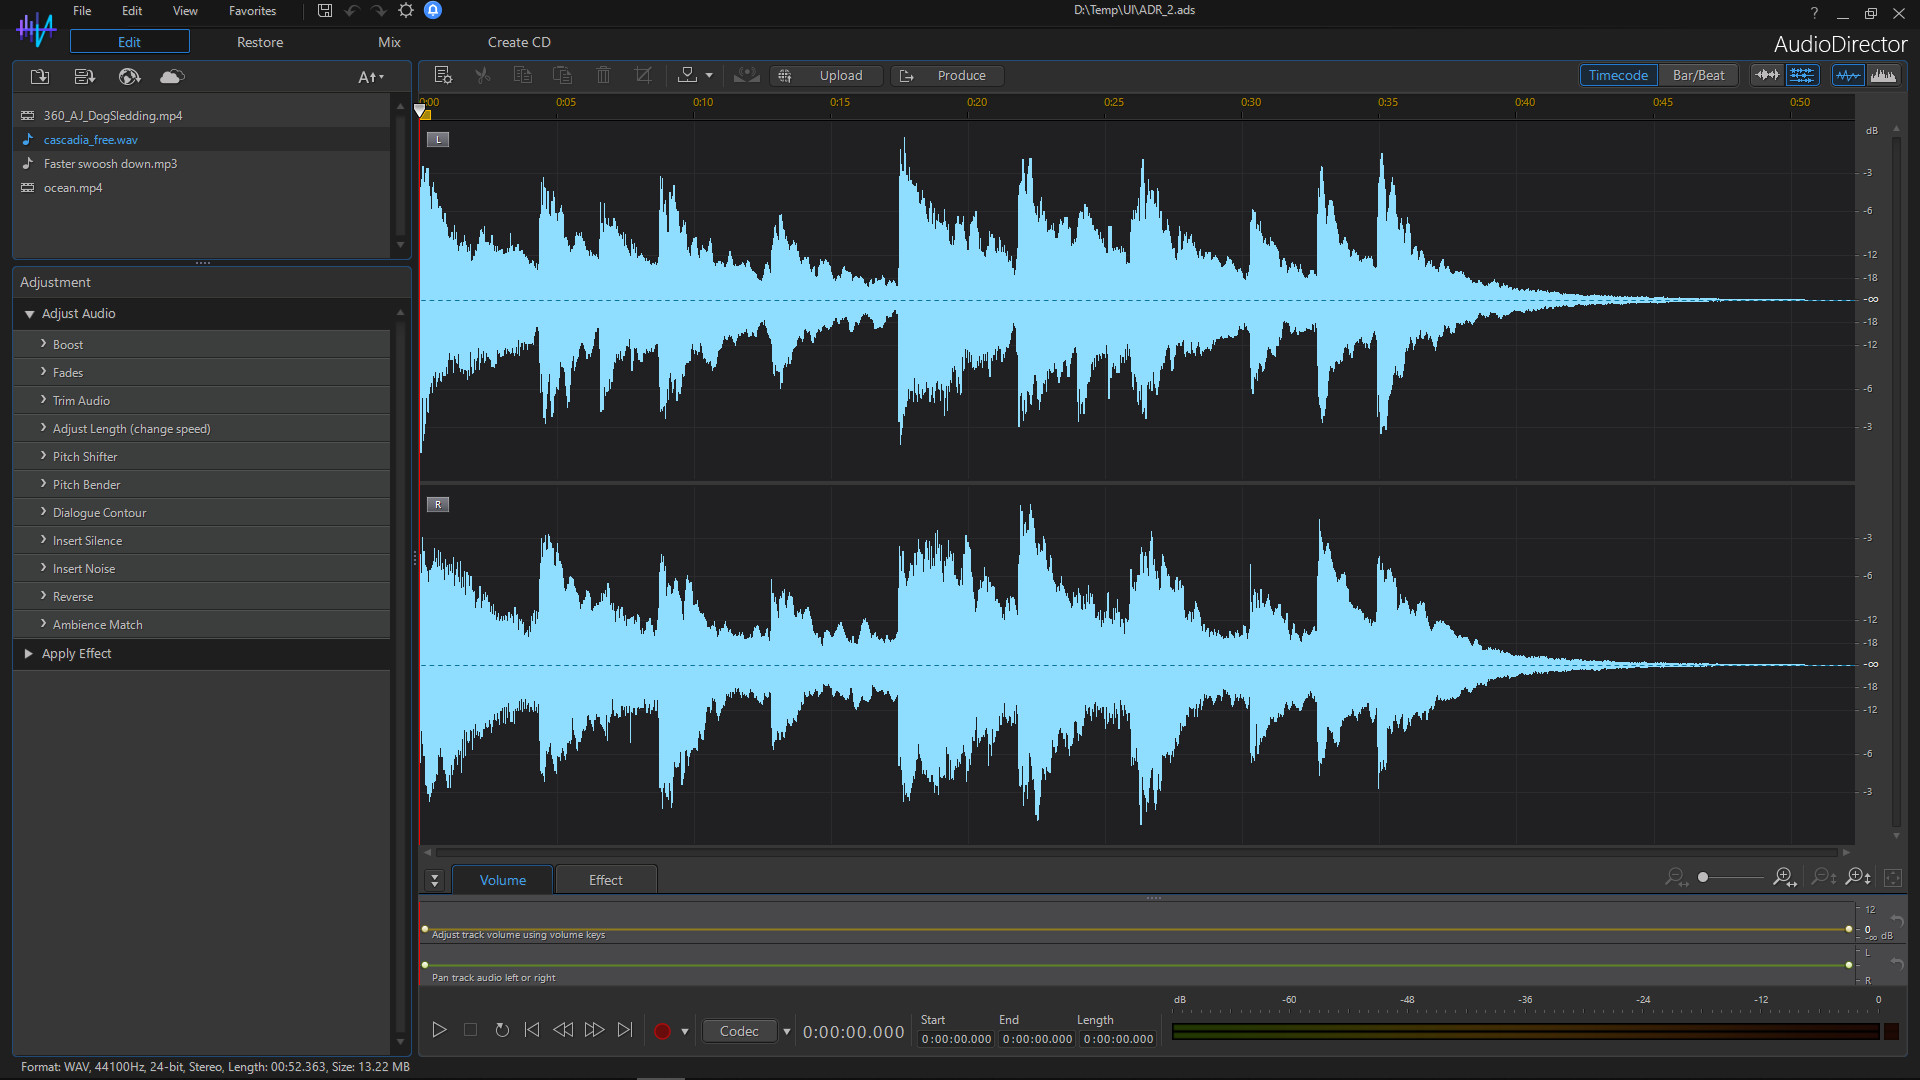Click the Fit Project to view icon
Viewport: 1920px width, 1080px height.
click(x=1893, y=877)
